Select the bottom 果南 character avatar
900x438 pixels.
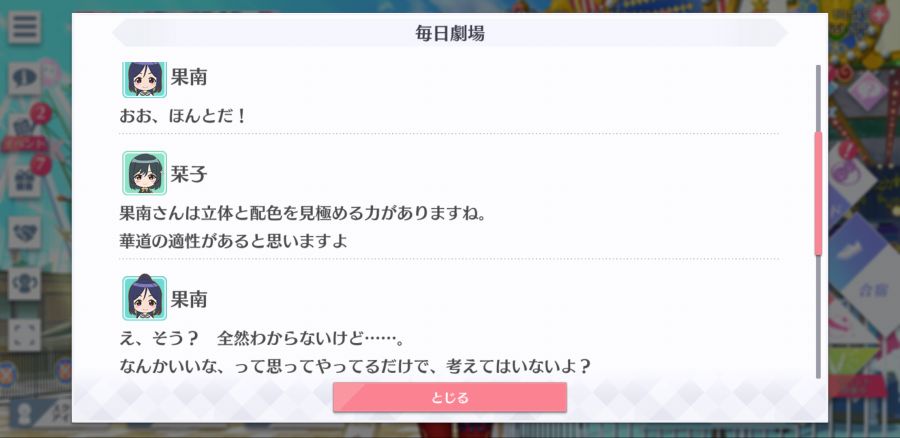[145, 299]
